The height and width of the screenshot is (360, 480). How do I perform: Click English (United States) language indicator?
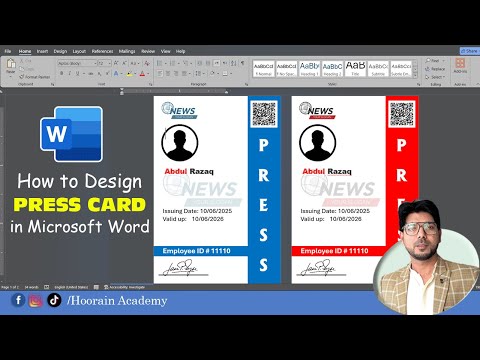pyautogui.click(x=71, y=287)
